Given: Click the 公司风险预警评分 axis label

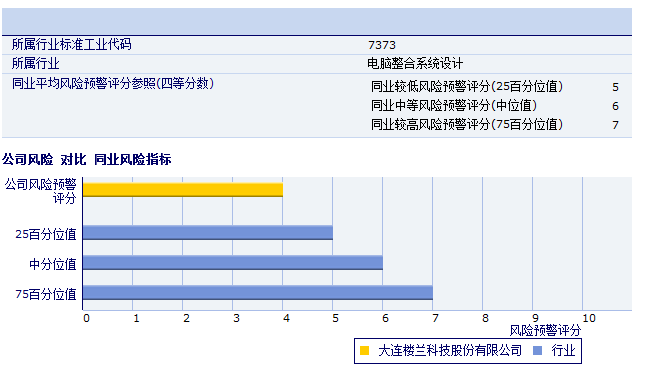Looking at the screenshot, I should 41,191.
